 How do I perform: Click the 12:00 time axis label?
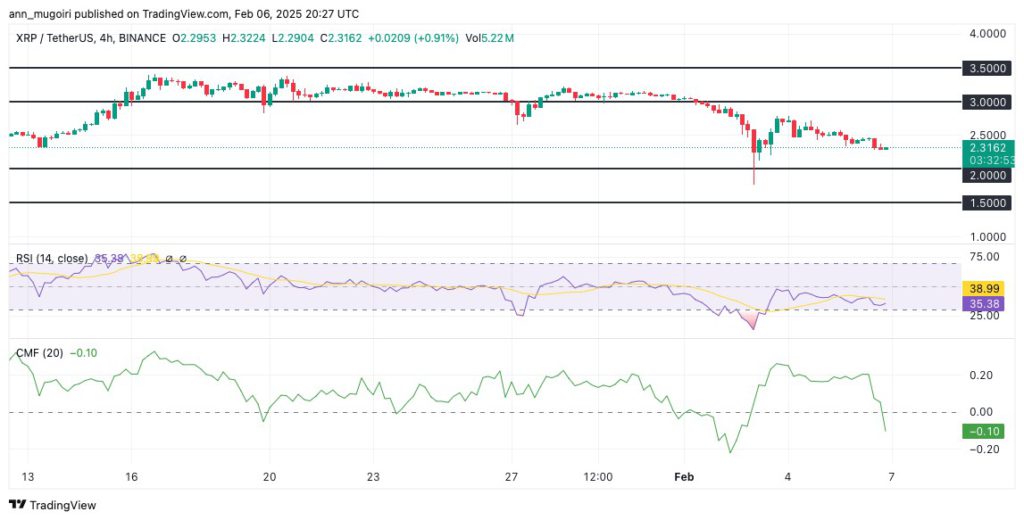598,478
